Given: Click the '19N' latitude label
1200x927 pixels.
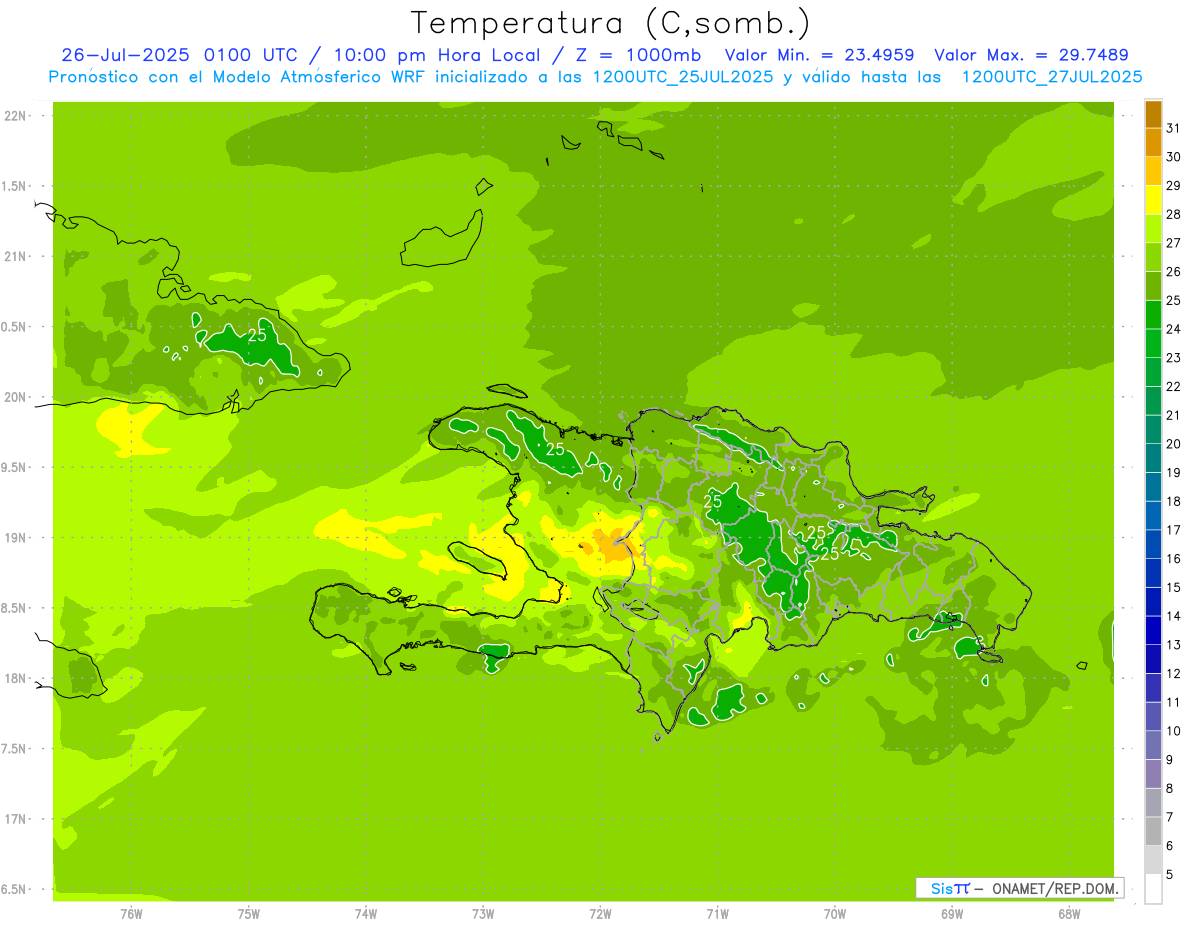Looking at the screenshot, I should coord(17,538).
